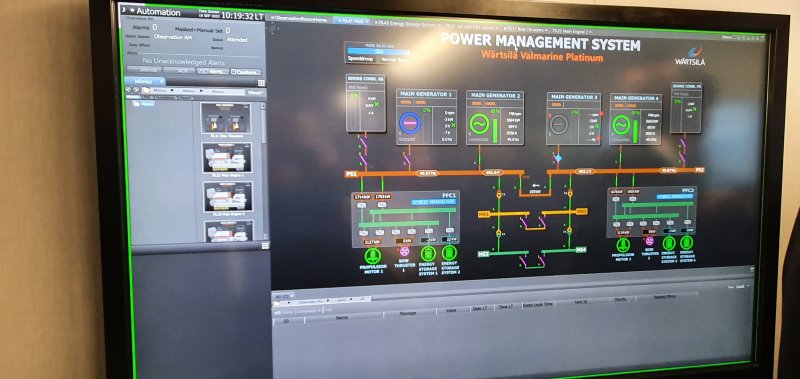Click the Main Generator 1 stopped symbol
The height and width of the screenshot is (379, 800).
click(x=410, y=123)
